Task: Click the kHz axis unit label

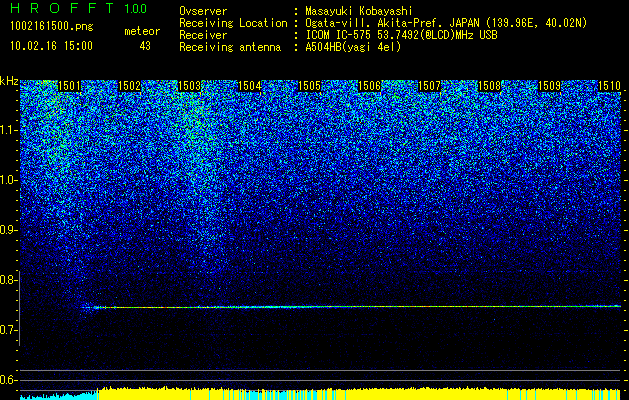Action: point(9,81)
